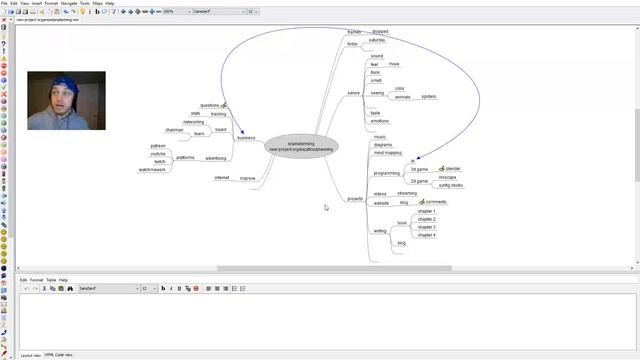Click the binoculars Find icon in note editor
The height and width of the screenshot is (360, 640).
point(70,289)
